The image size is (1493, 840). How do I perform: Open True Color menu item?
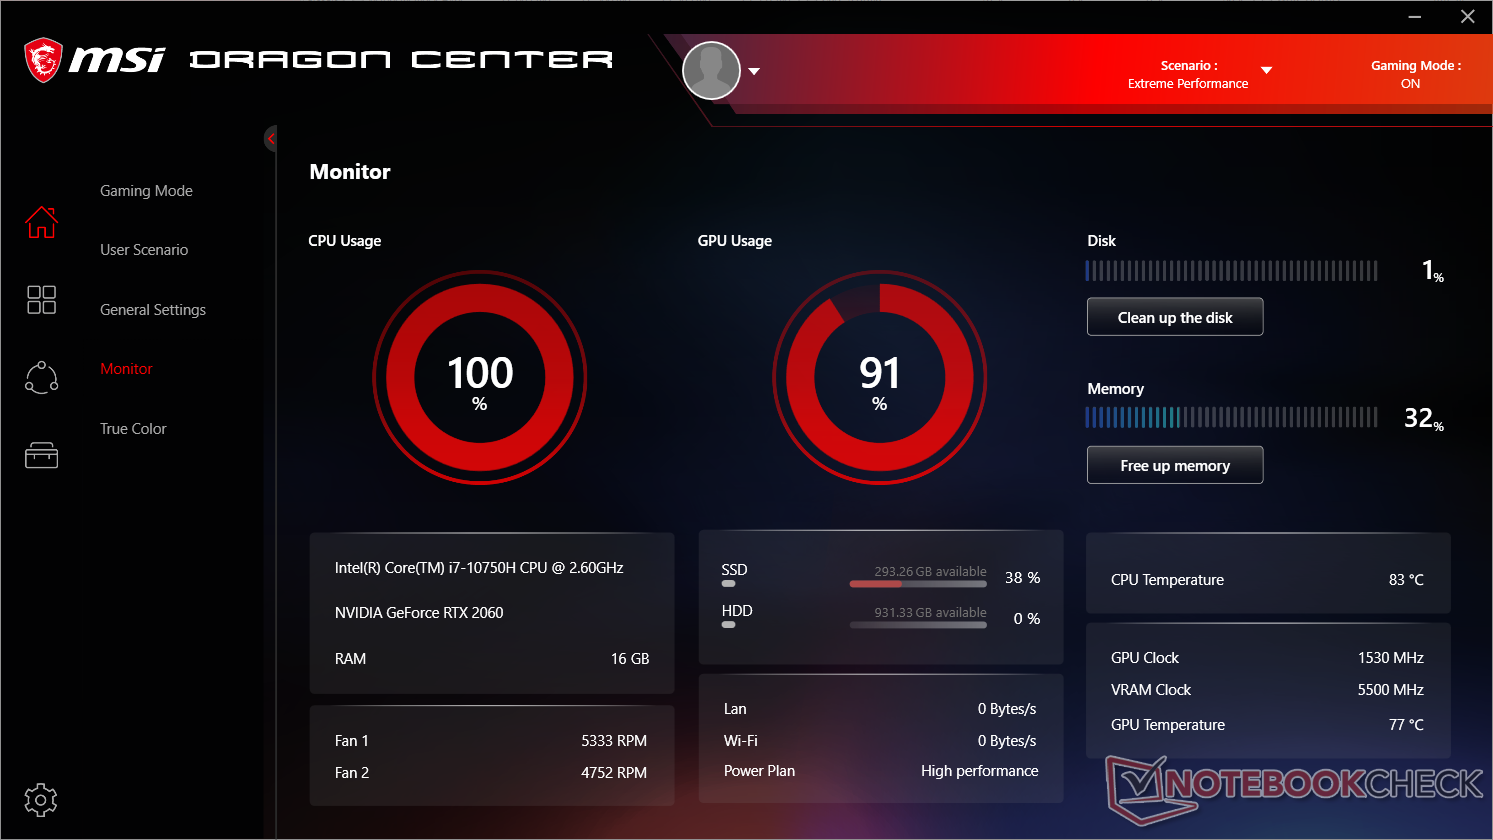tap(133, 429)
